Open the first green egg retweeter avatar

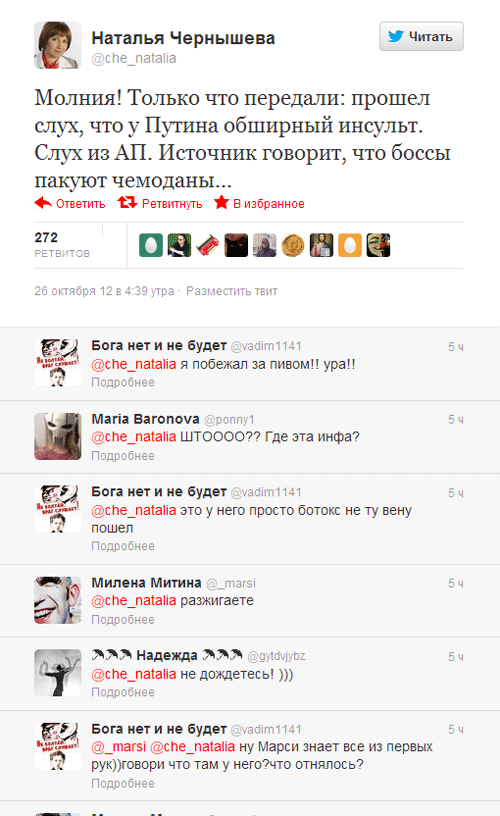tap(151, 245)
